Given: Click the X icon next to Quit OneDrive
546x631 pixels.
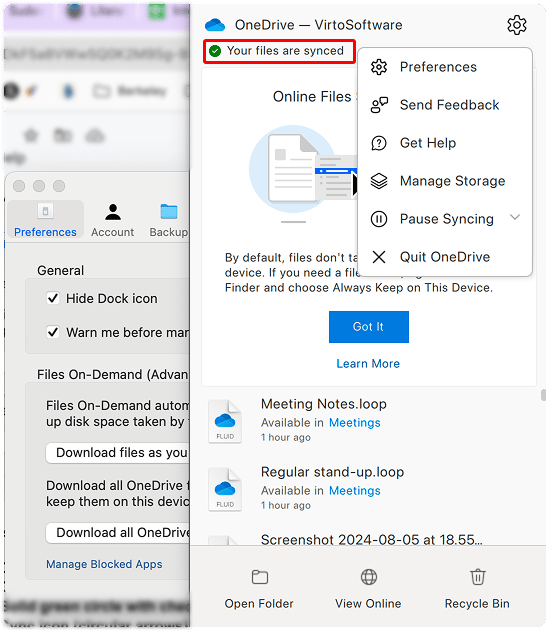Looking at the screenshot, I should pos(379,257).
